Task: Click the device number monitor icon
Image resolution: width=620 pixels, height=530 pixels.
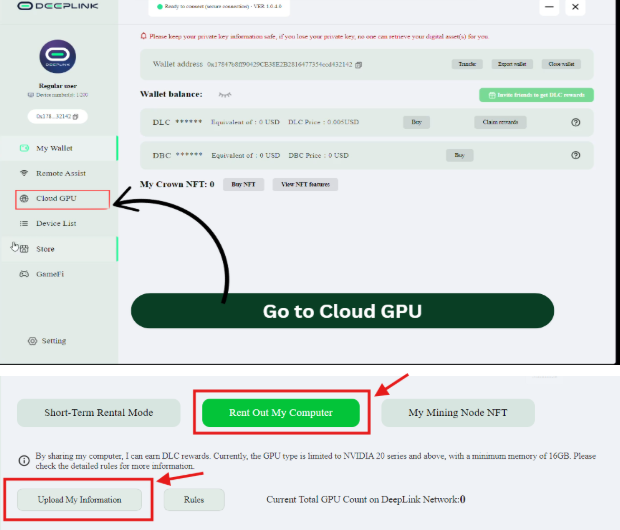Action: pos(30,95)
